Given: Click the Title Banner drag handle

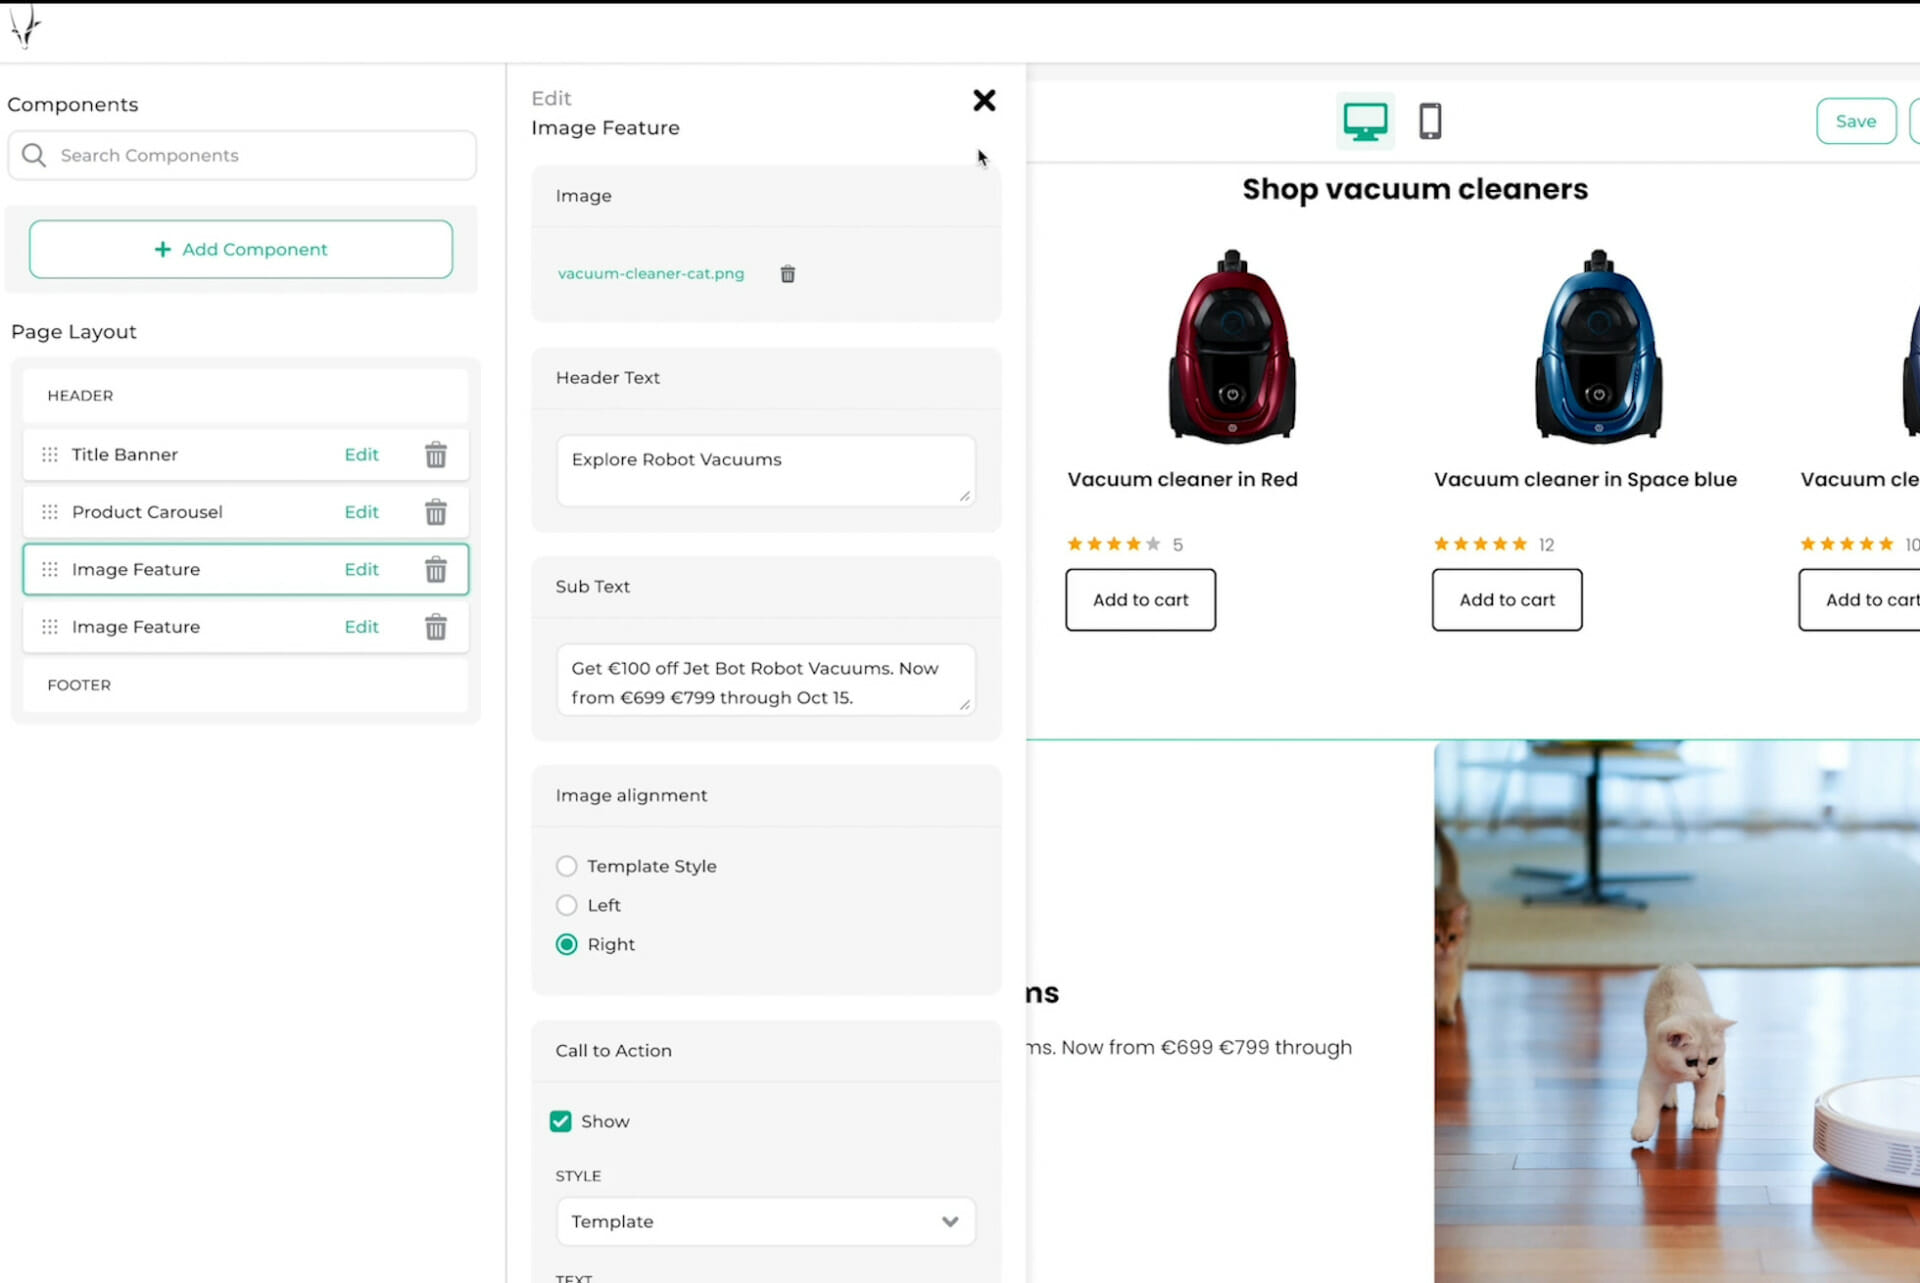Looking at the screenshot, I should click(x=50, y=455).
